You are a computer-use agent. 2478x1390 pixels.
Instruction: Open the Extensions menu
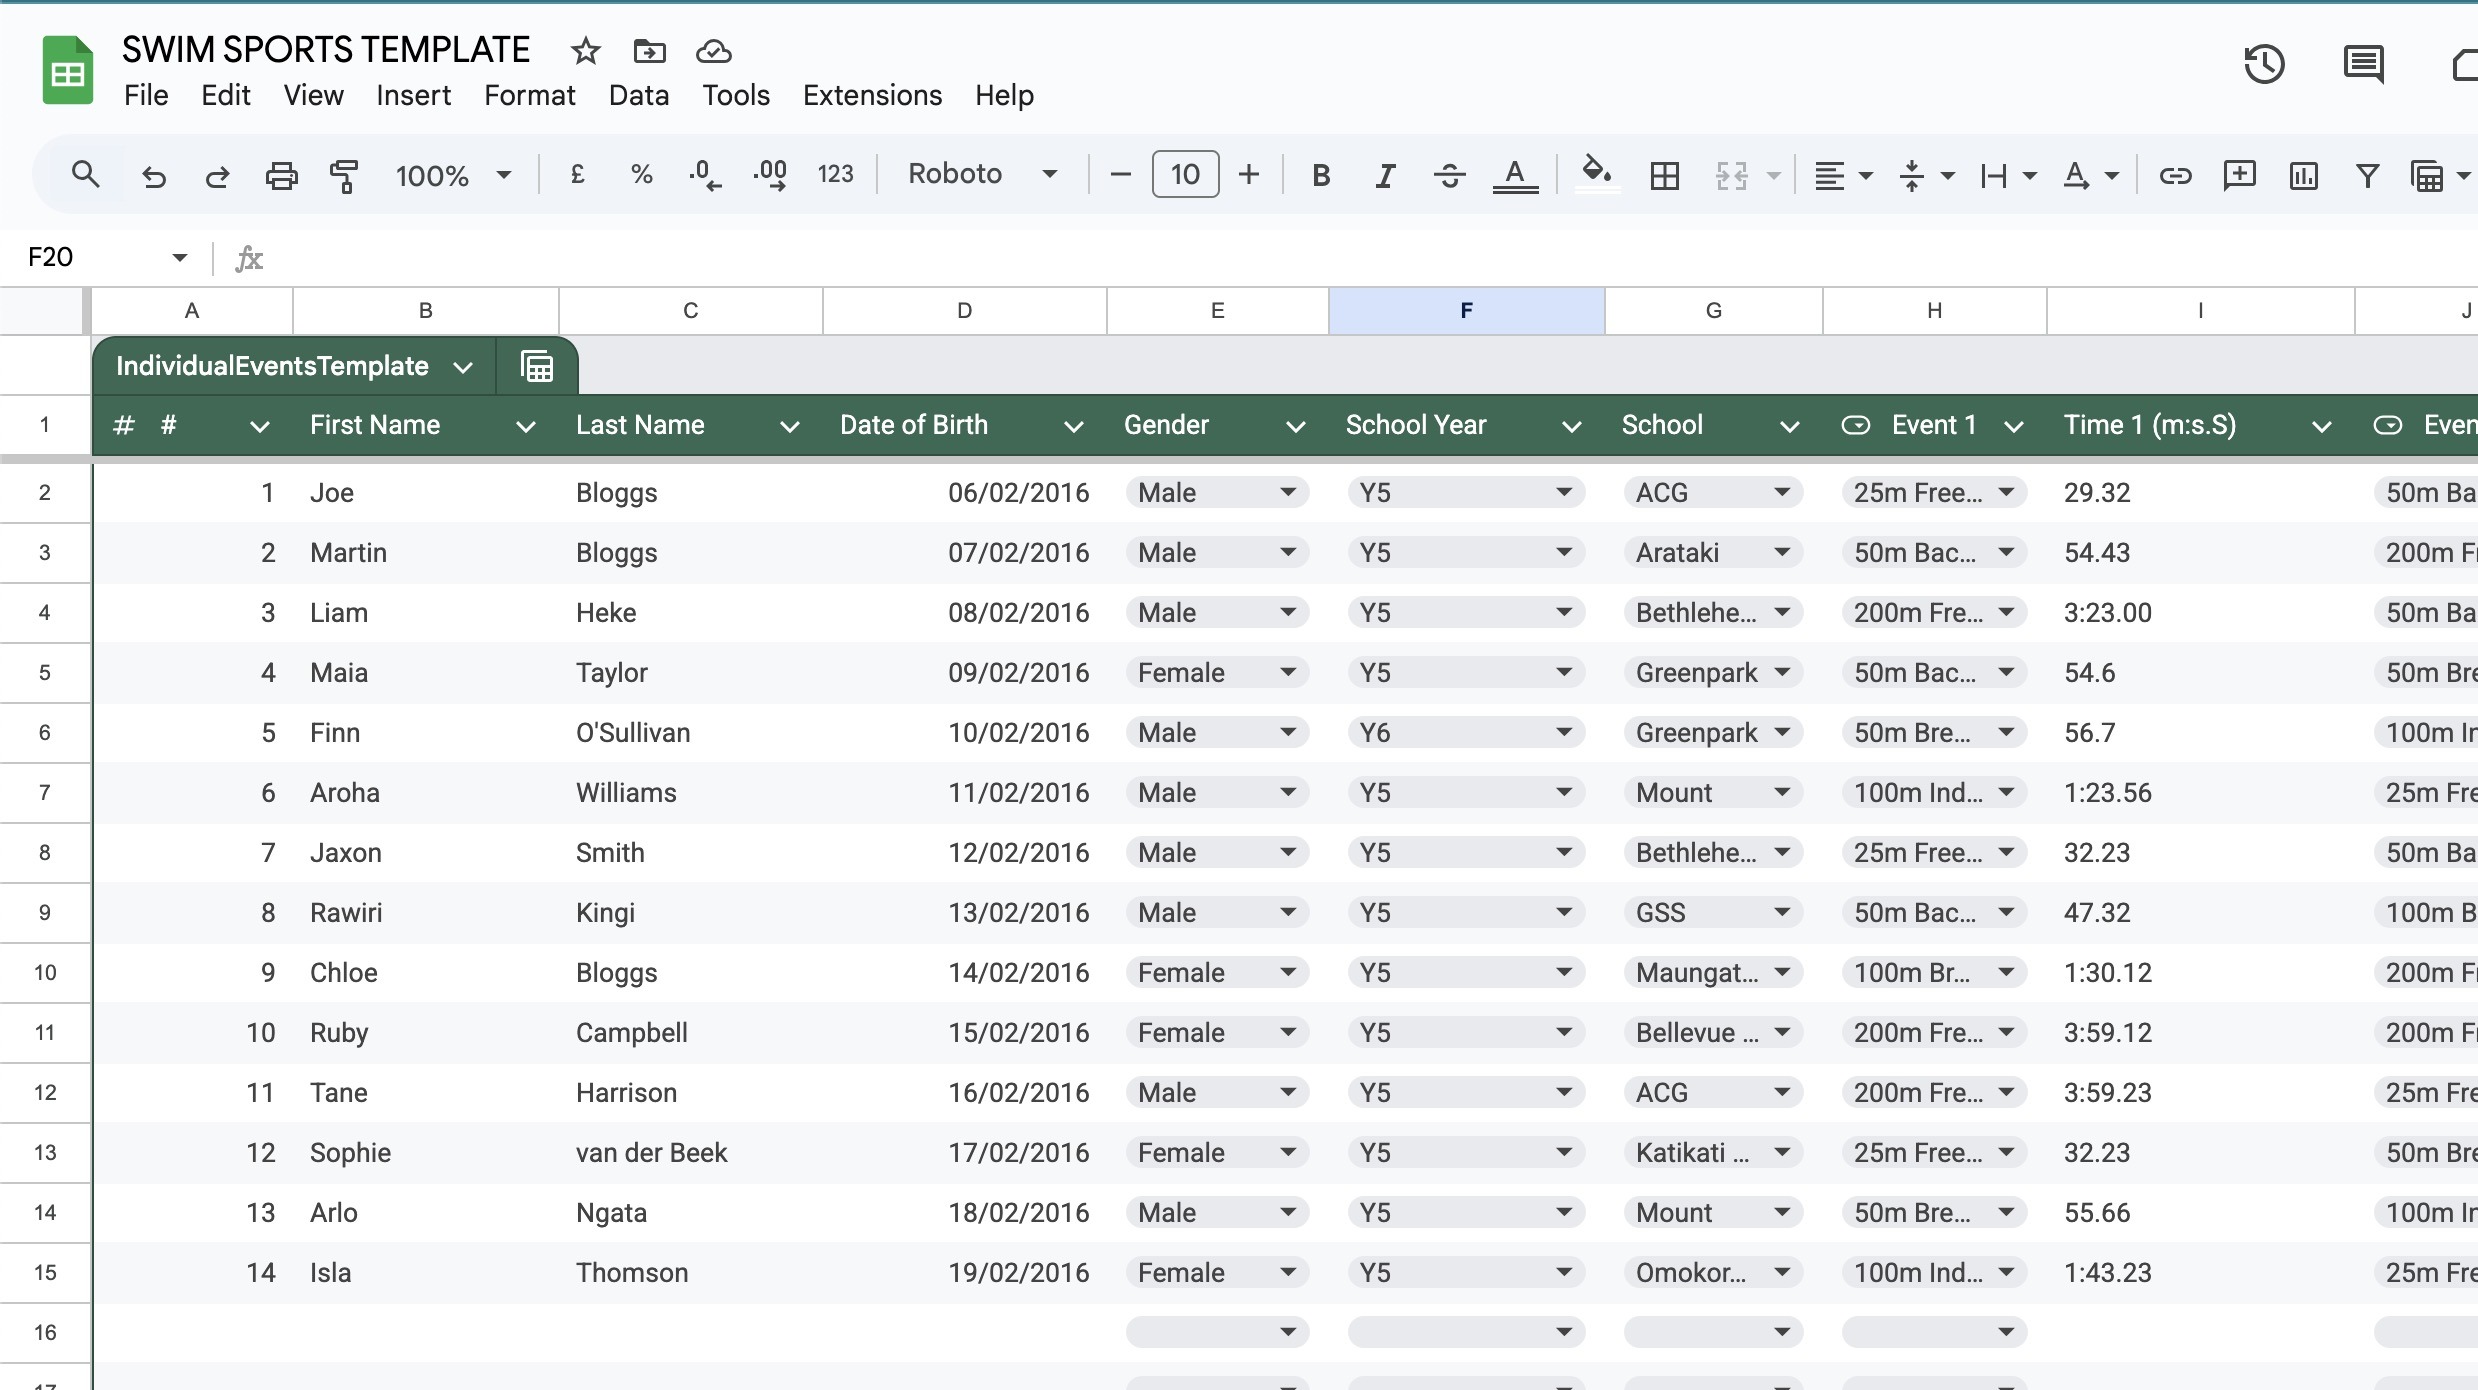point(872,95)
